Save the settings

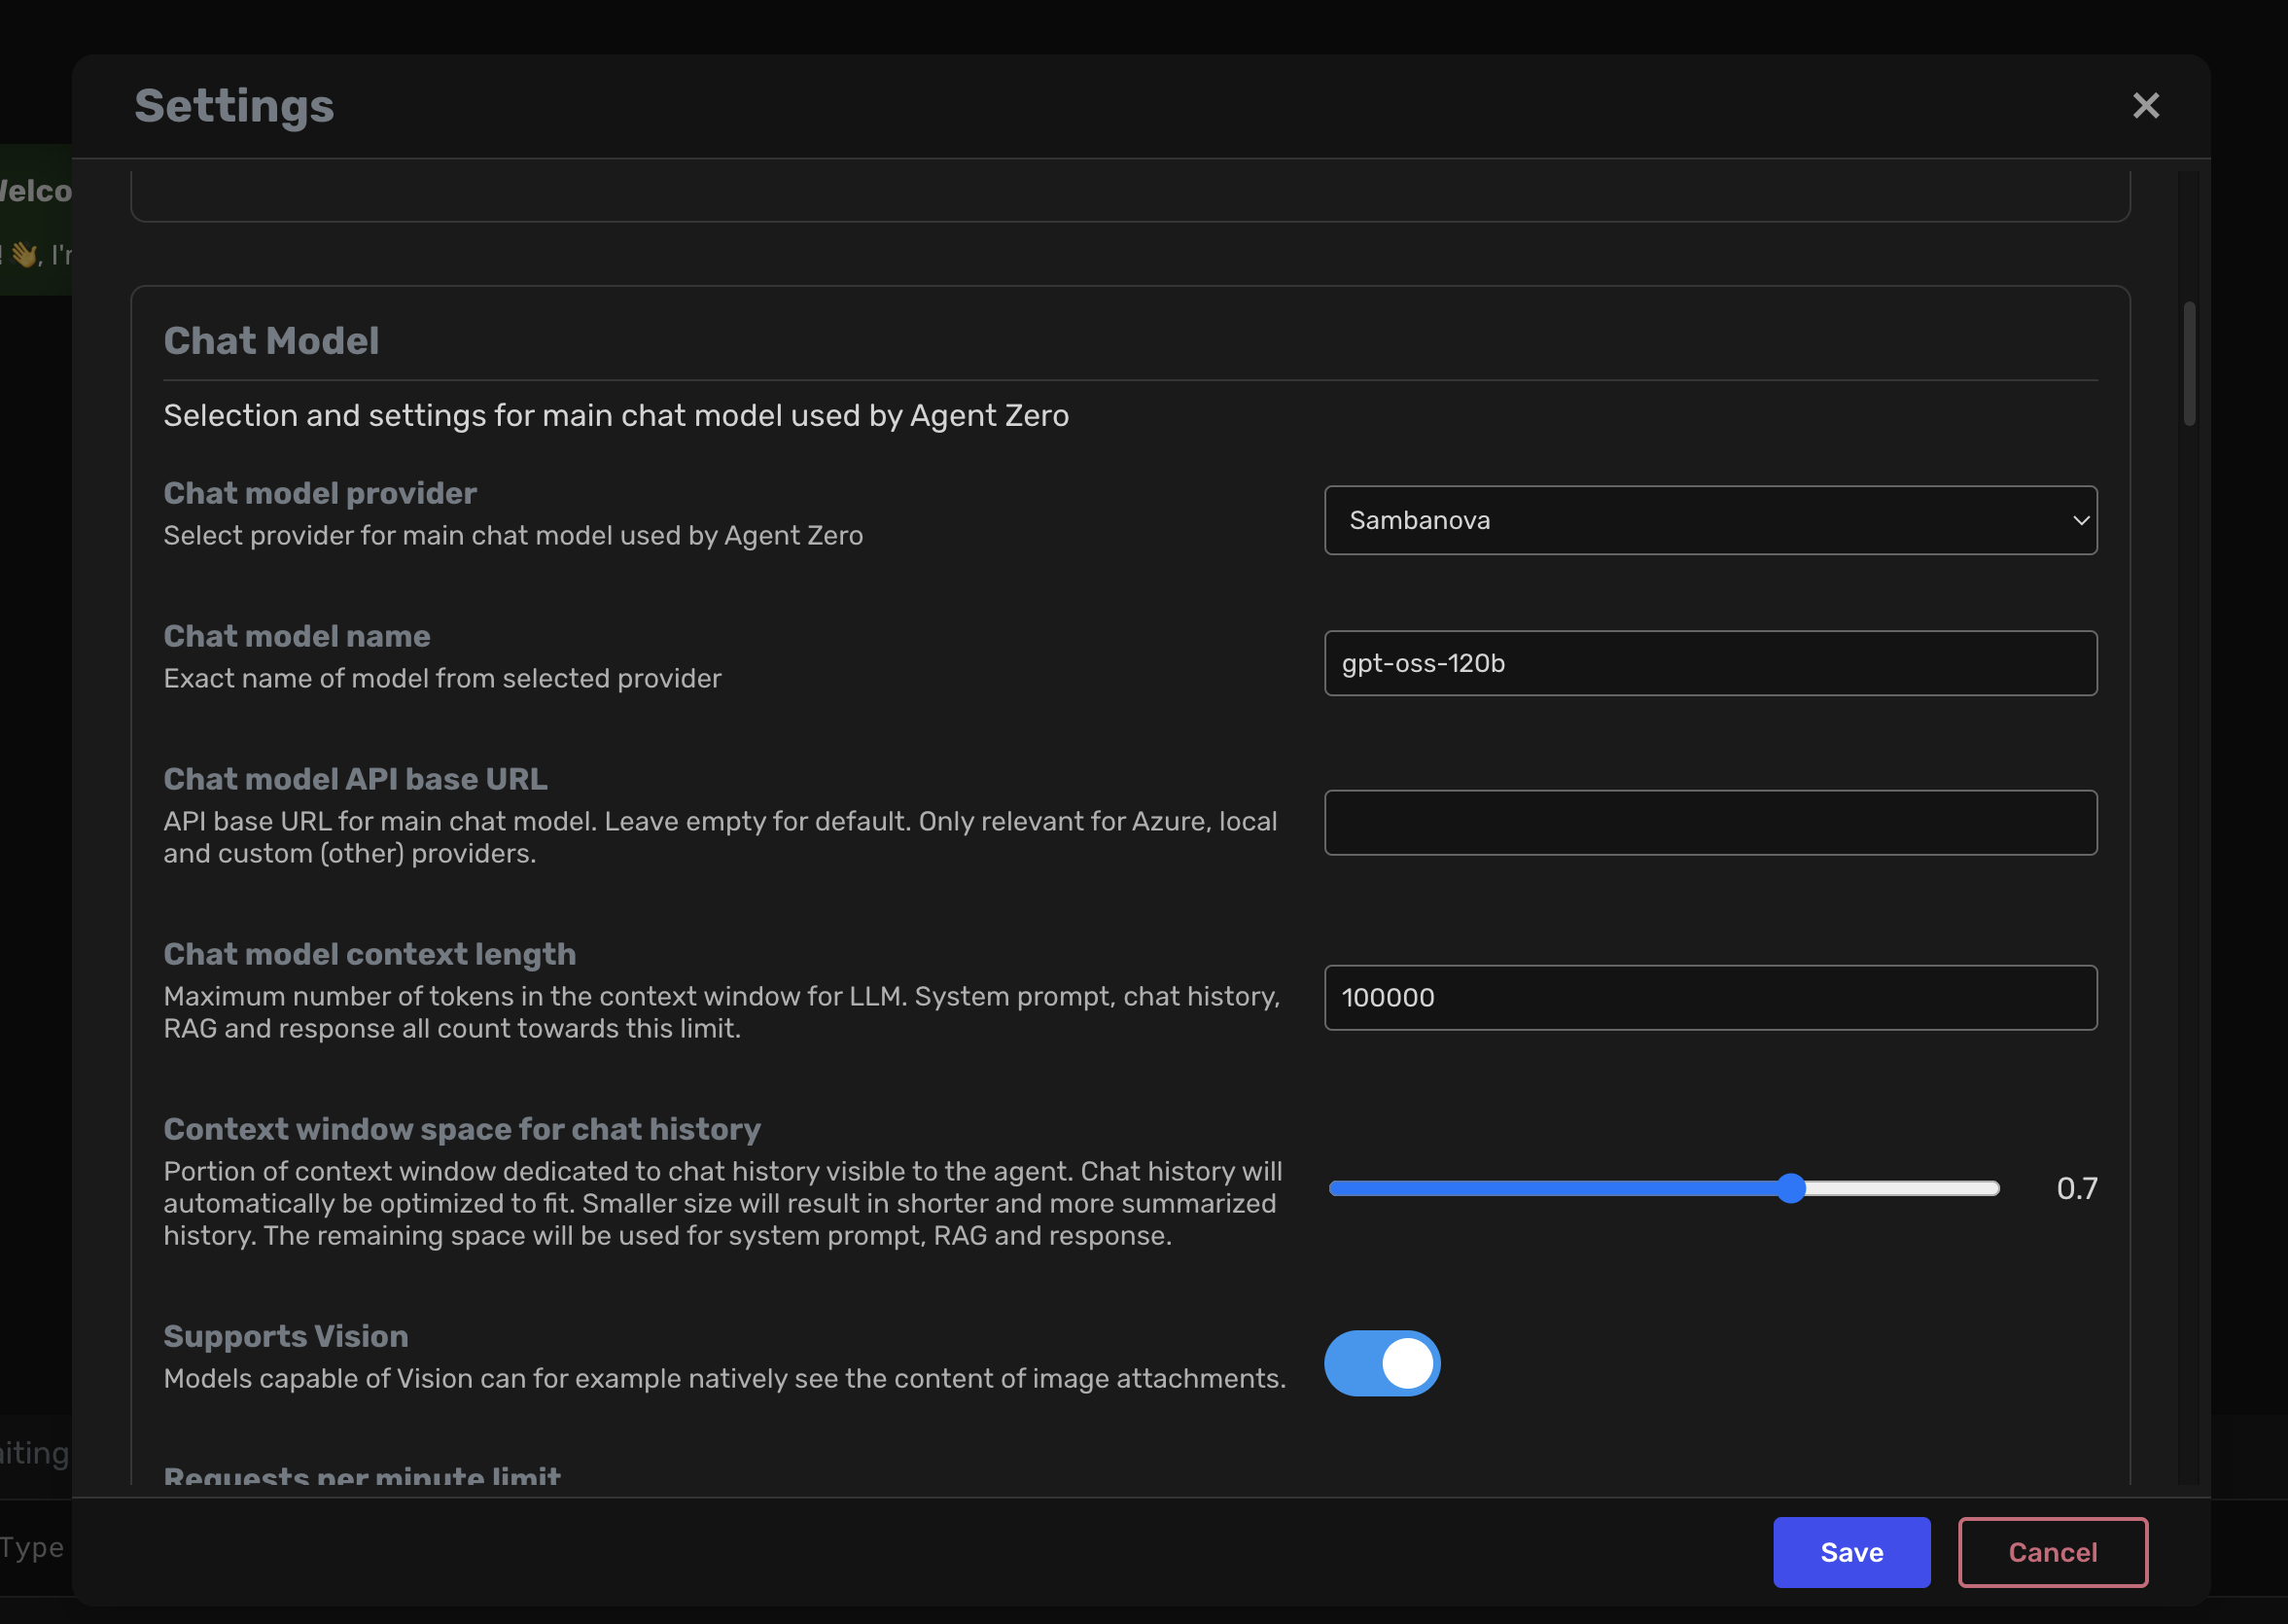pyautogui.click(x=1850, y=1552)
